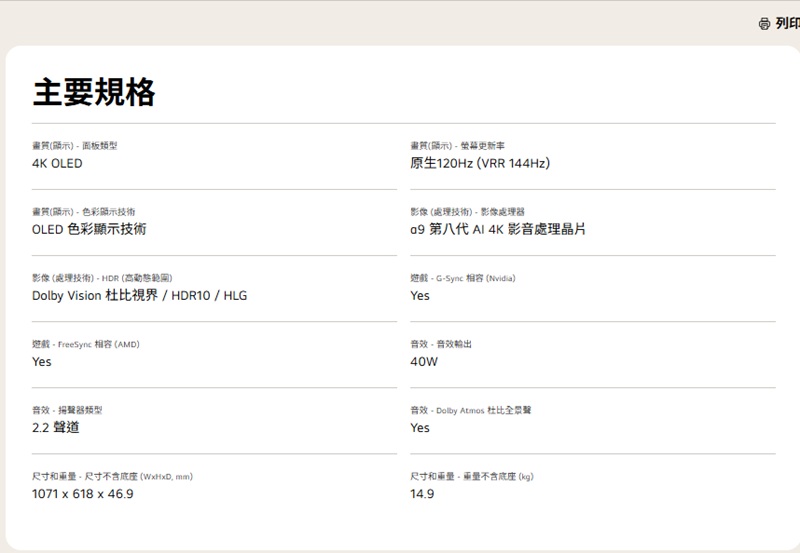The height and width of the screenshot is (553, 800).
Task: Click the 列印 print link
Action: pyautogui.click(x=787, y=23)
